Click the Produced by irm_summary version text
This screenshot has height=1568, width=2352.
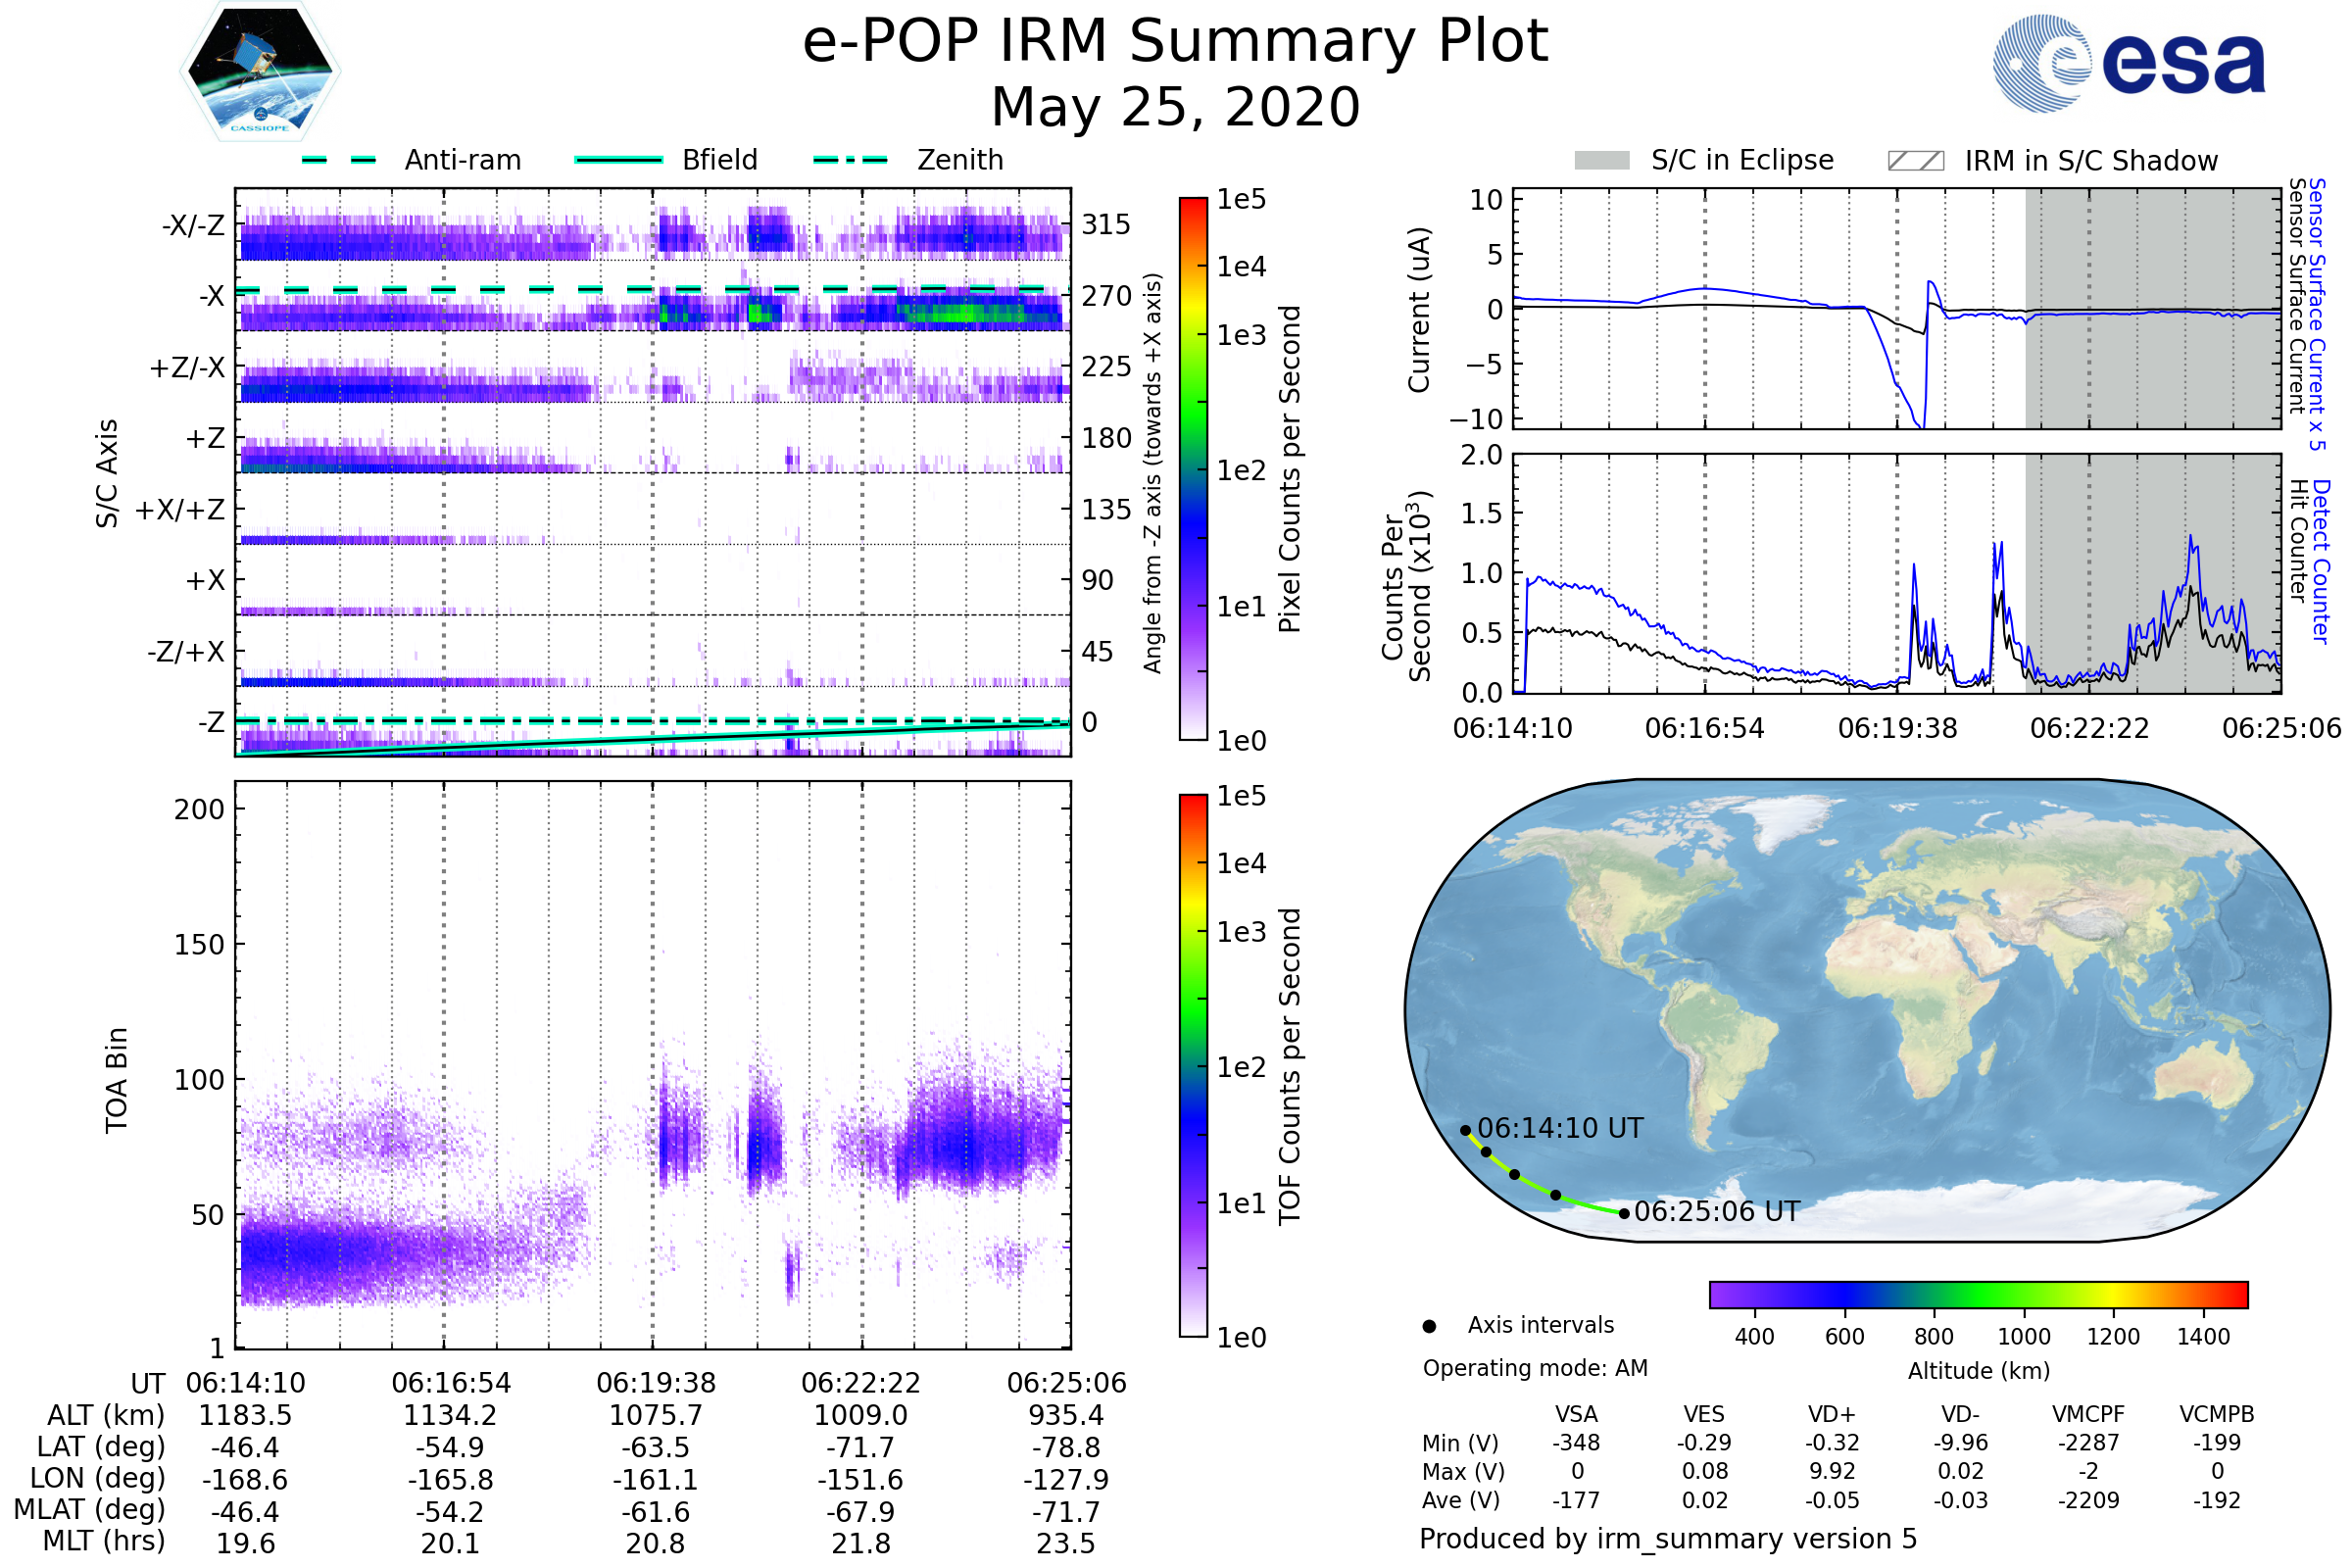[x=1667, y=1539]
